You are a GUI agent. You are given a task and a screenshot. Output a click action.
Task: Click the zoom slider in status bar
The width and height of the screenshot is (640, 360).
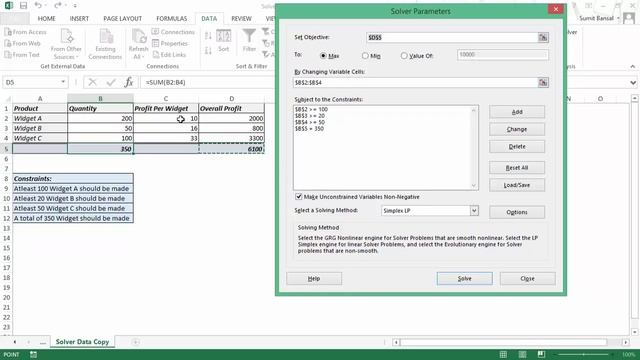pyautogui.click(x=584, y=354)
